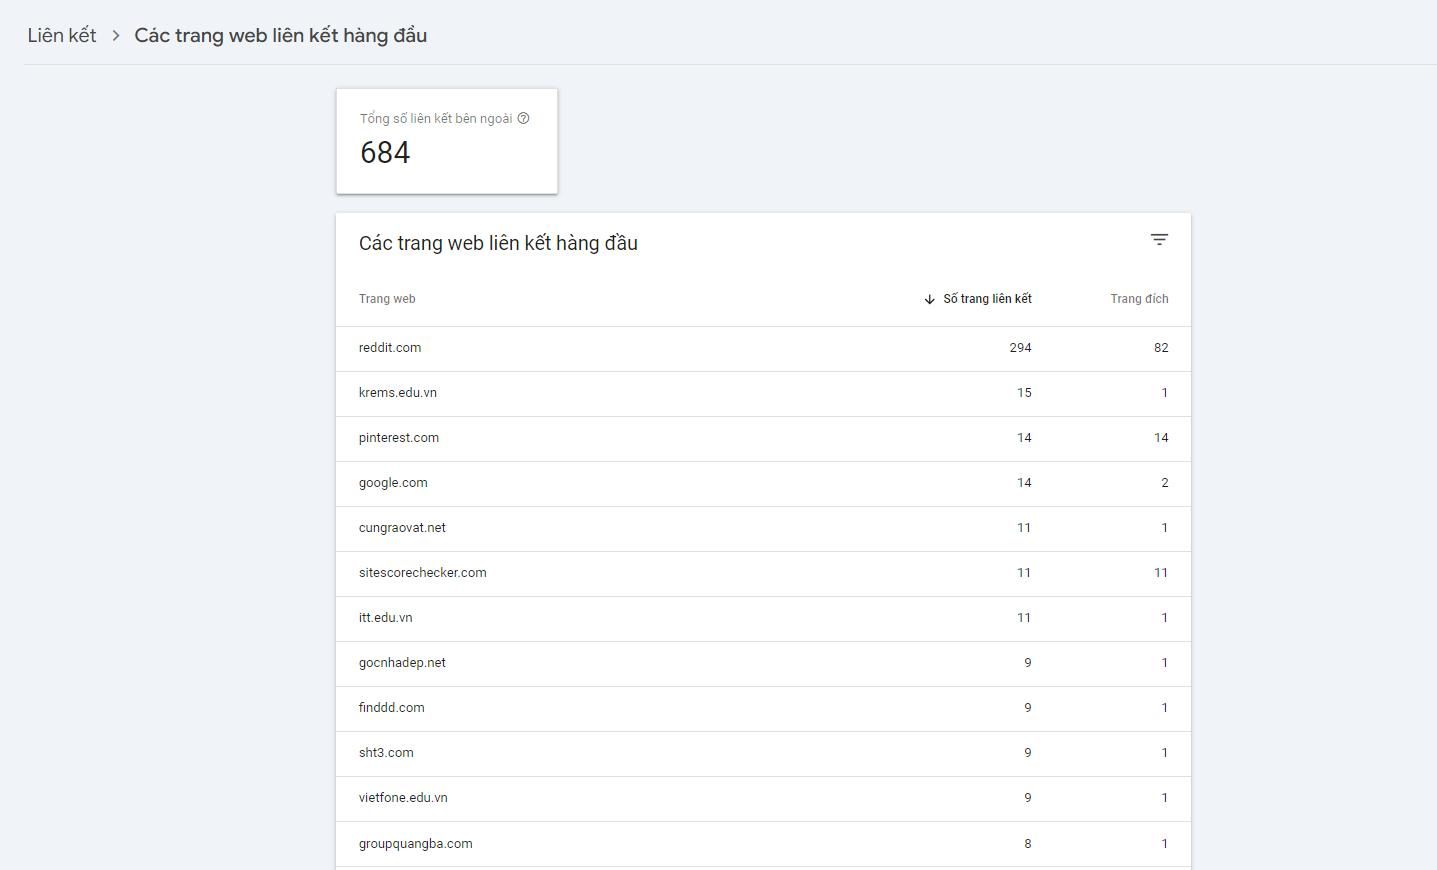The image size is (1437, 870).
Task: Select the google.com row
Action: click(x=763, y=483)
